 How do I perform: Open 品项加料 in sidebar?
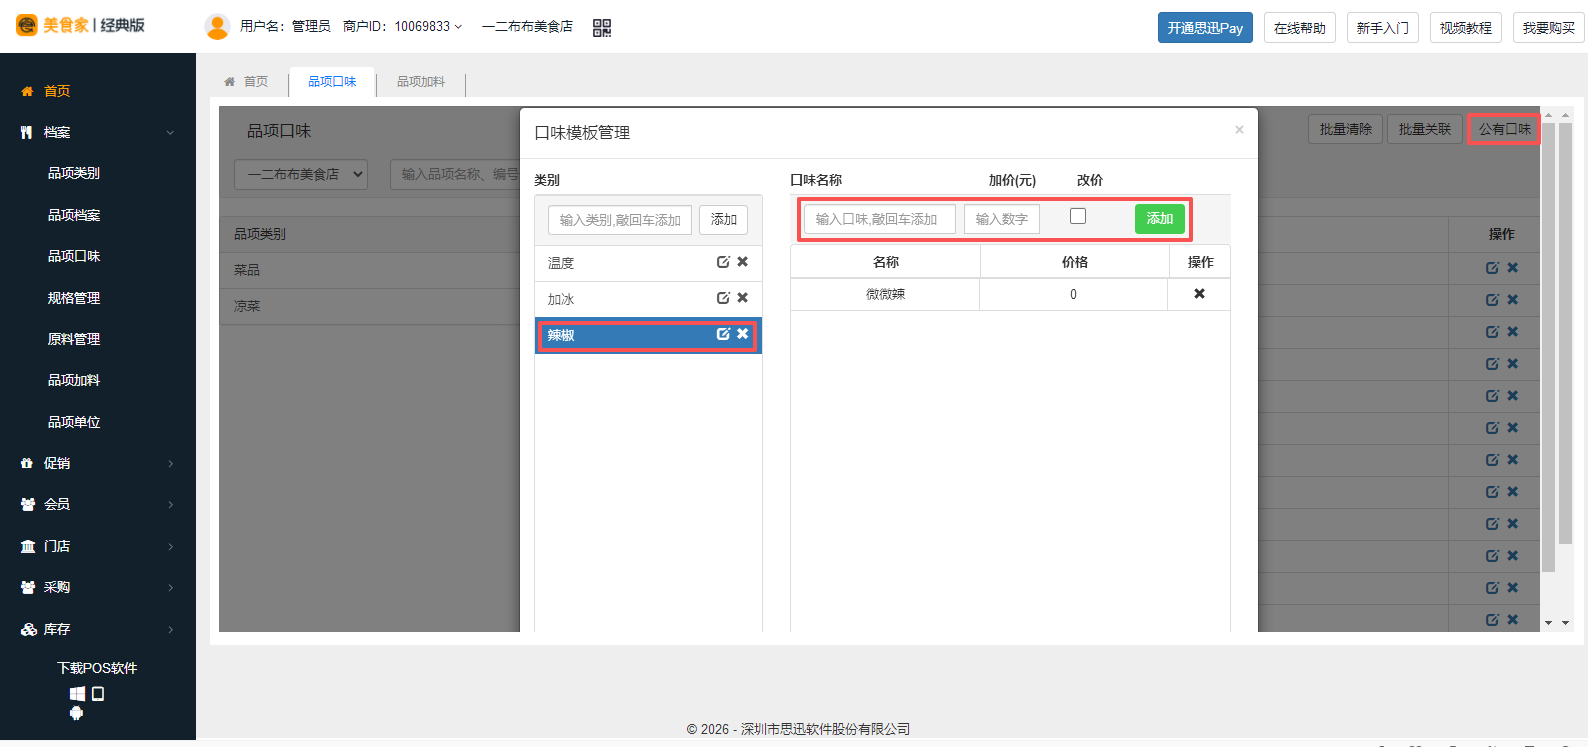[74, 380]
